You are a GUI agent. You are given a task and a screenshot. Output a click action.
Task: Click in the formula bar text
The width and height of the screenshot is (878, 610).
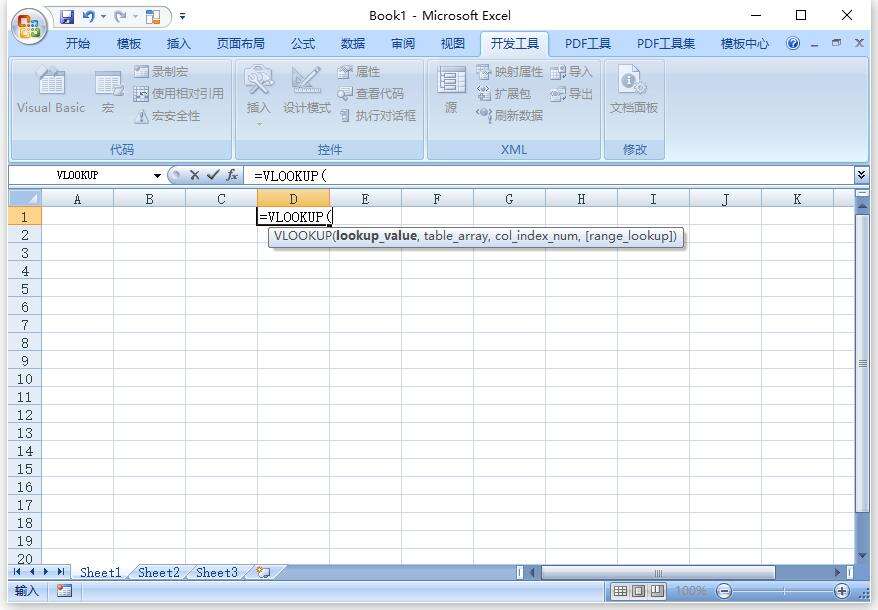tap(290, 176)
